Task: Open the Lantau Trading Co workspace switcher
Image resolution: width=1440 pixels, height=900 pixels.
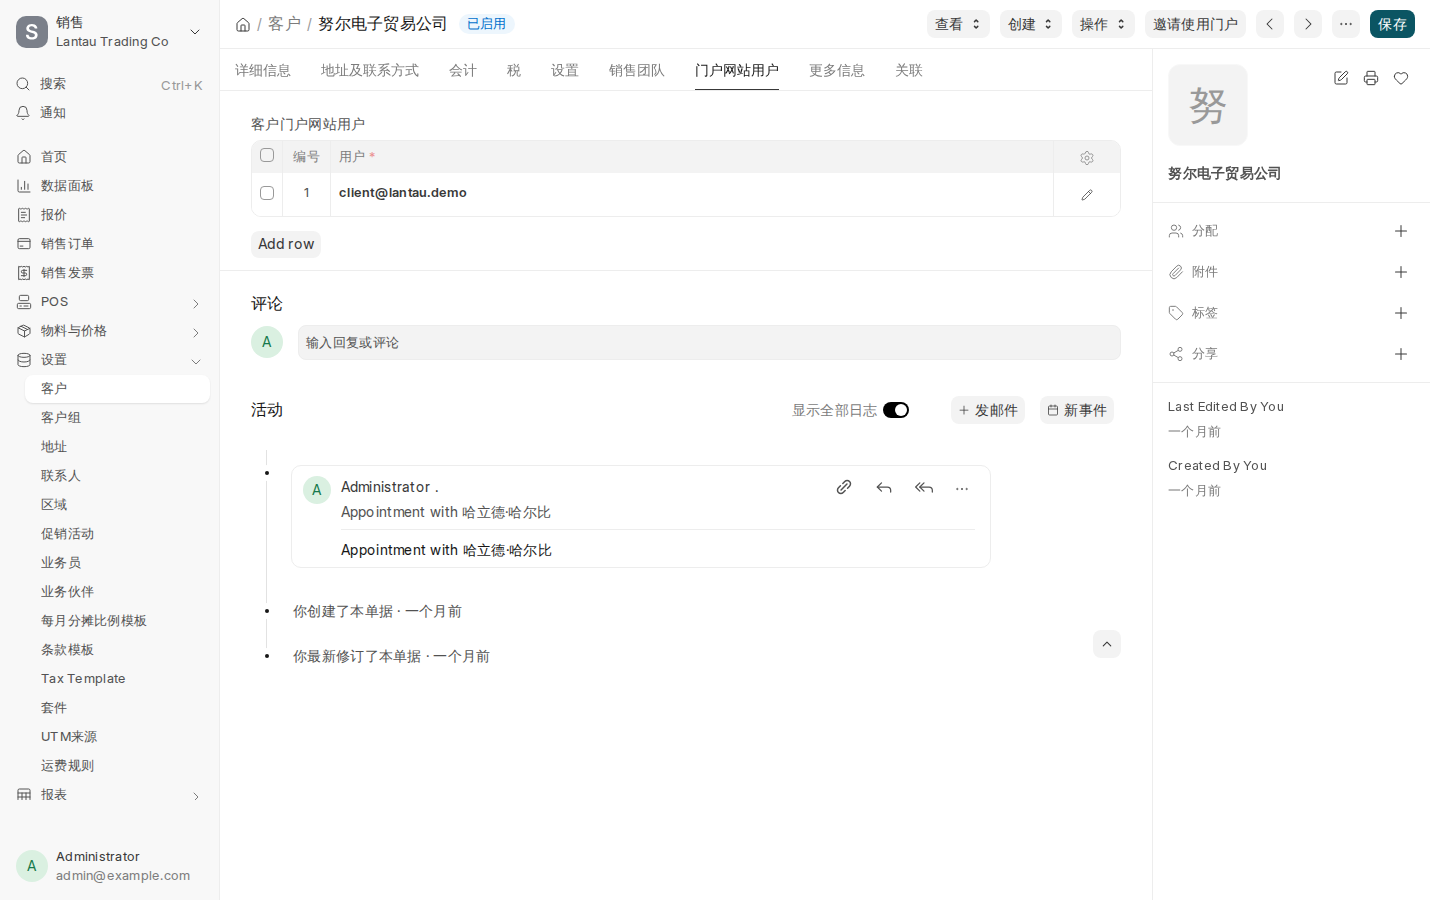Action: pyautogui.click(x=110, y=32)
